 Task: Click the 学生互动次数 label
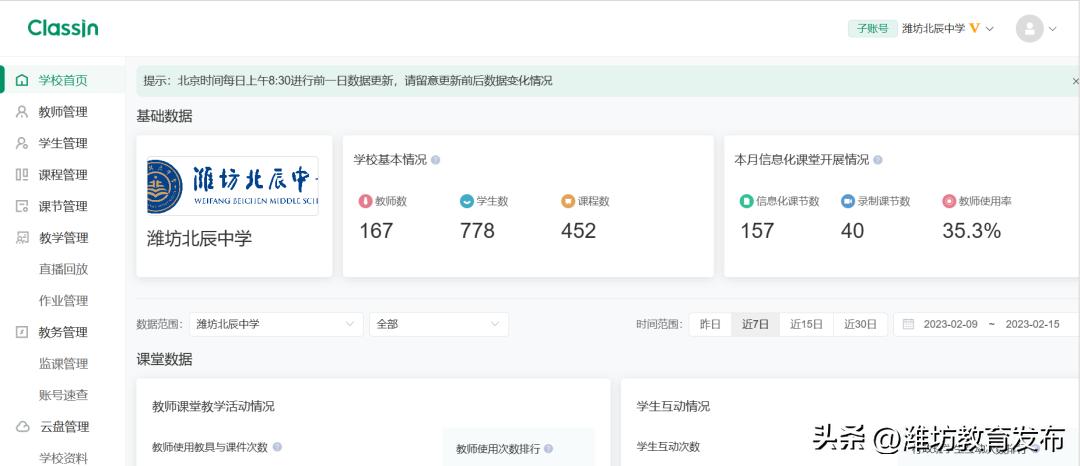point(668,447)
